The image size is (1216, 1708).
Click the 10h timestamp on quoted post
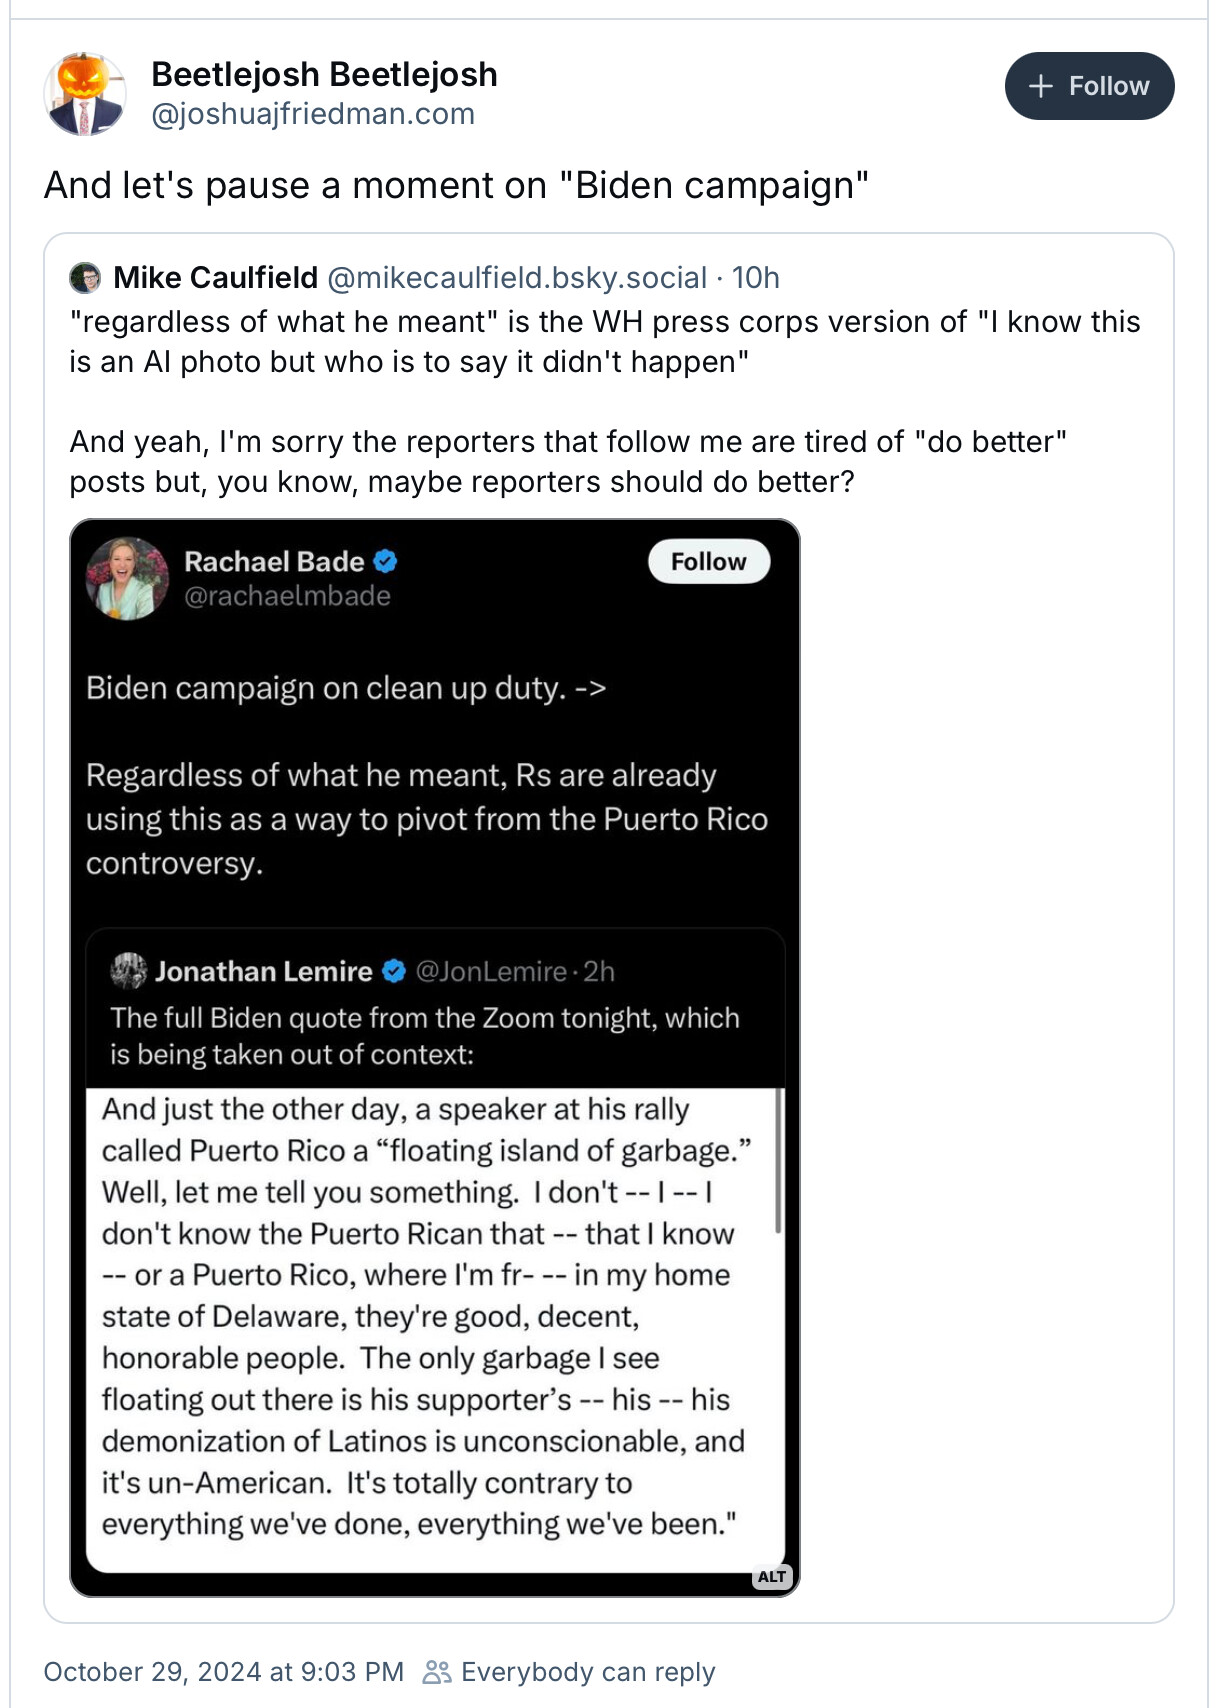tap(755, 277)
